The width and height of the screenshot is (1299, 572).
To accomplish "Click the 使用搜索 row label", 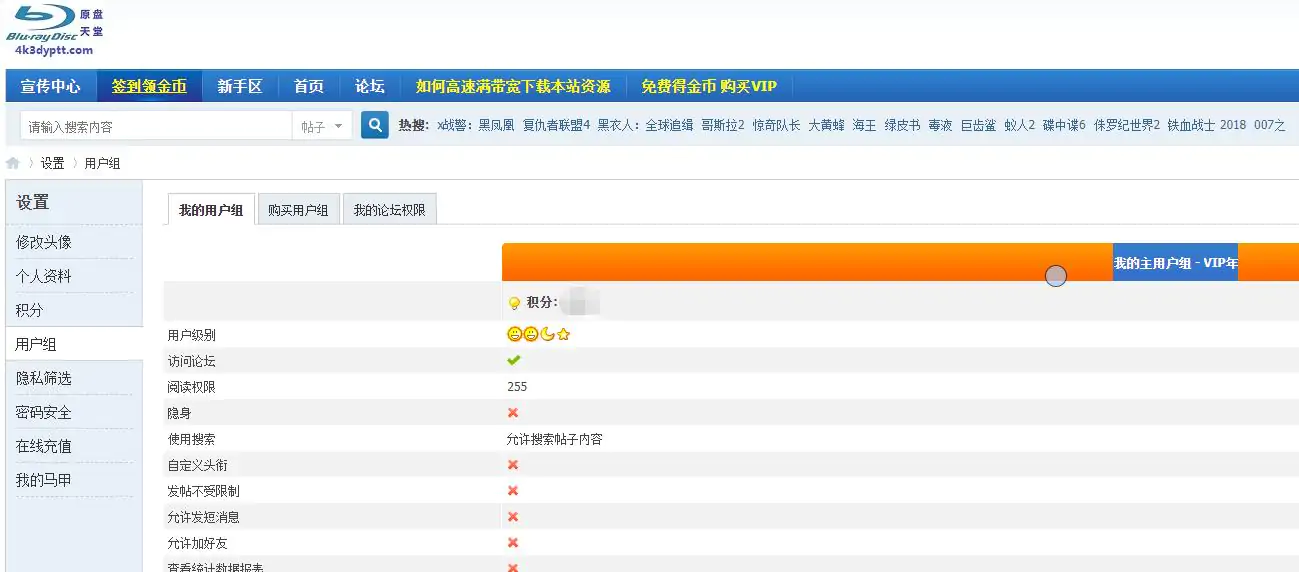I will (191, 439).
